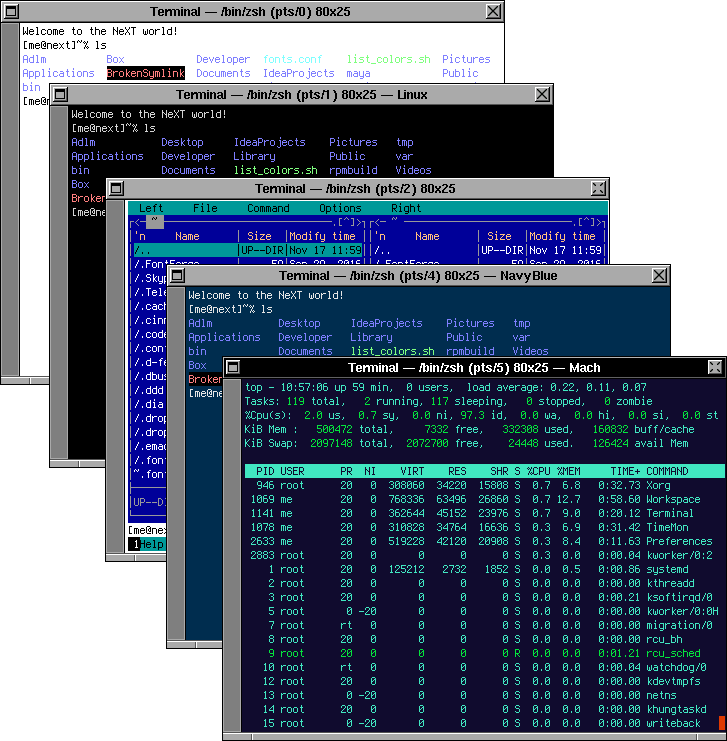Click Pictures in pts/4 NavyBlue terminal
This screenshot has height=741, width=727.
[470, 323]
